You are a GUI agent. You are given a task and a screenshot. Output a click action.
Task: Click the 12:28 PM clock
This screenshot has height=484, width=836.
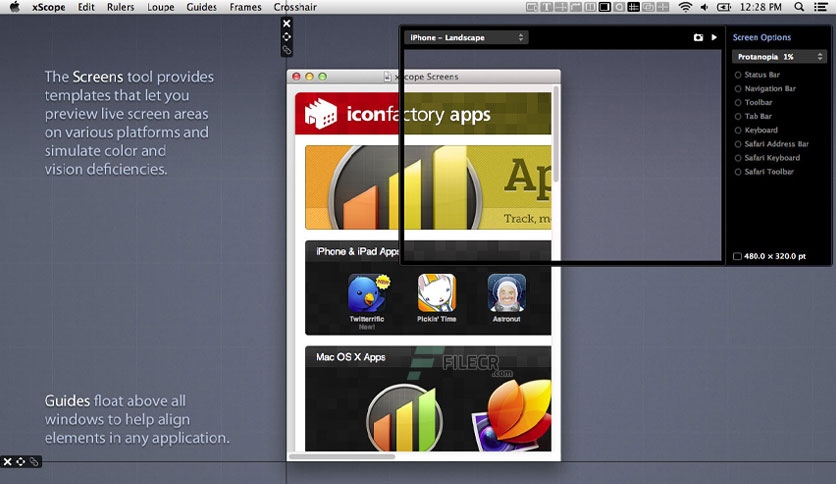point(760,7)
